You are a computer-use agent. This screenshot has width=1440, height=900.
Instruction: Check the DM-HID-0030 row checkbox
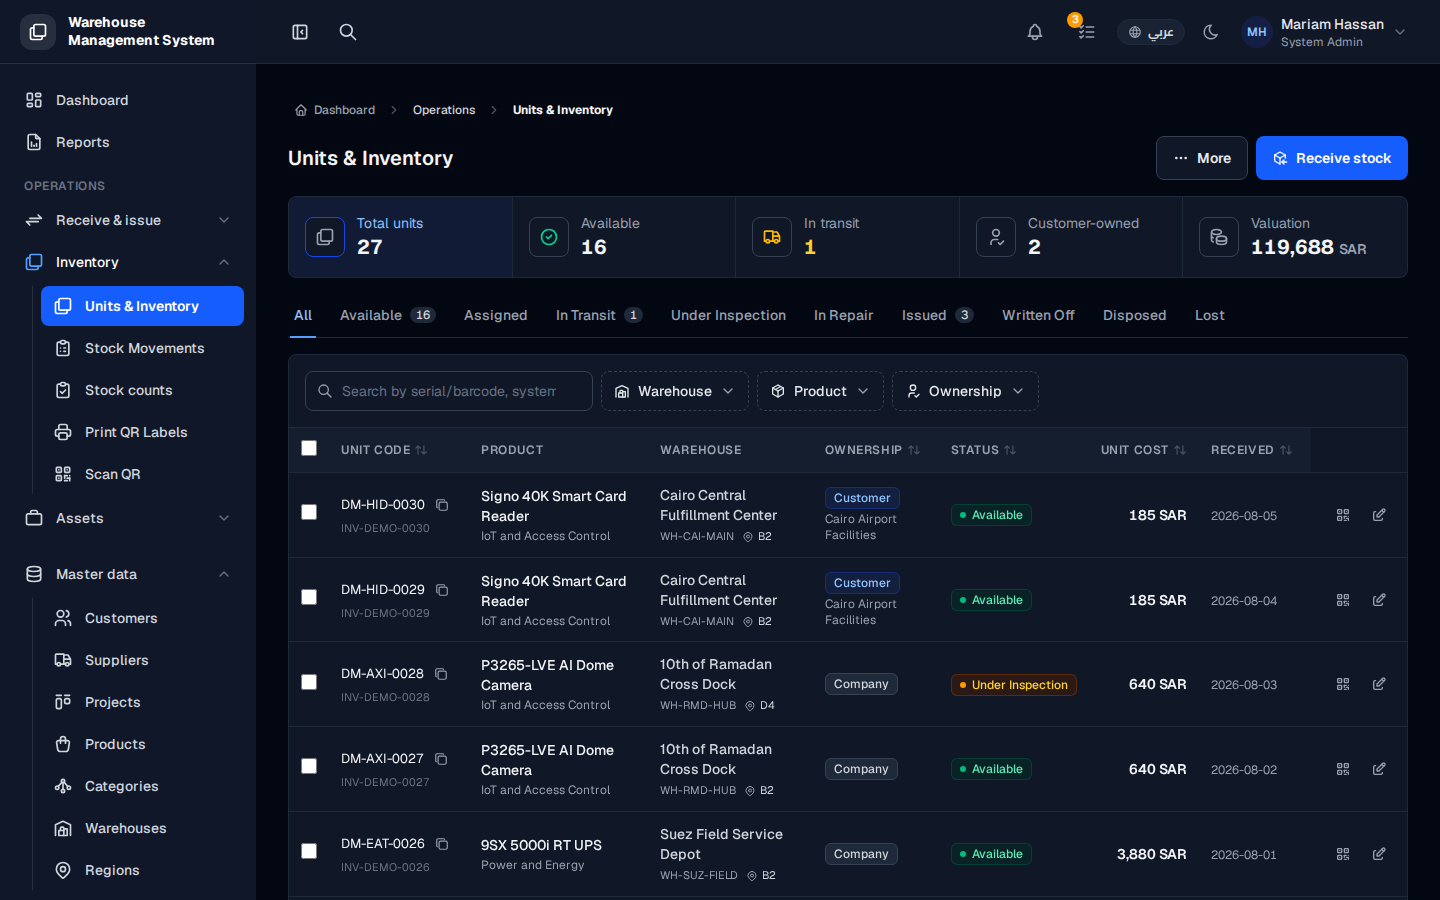(x=309, y=512)
